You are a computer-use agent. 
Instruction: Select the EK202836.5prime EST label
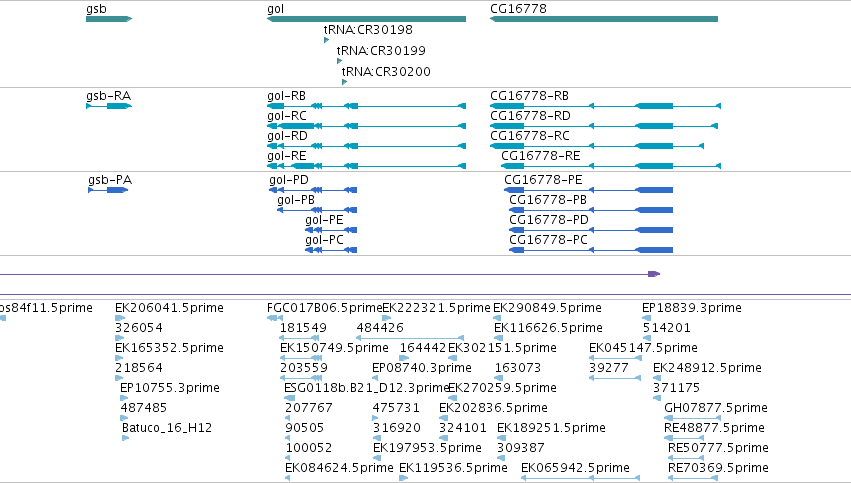[493, 409]
